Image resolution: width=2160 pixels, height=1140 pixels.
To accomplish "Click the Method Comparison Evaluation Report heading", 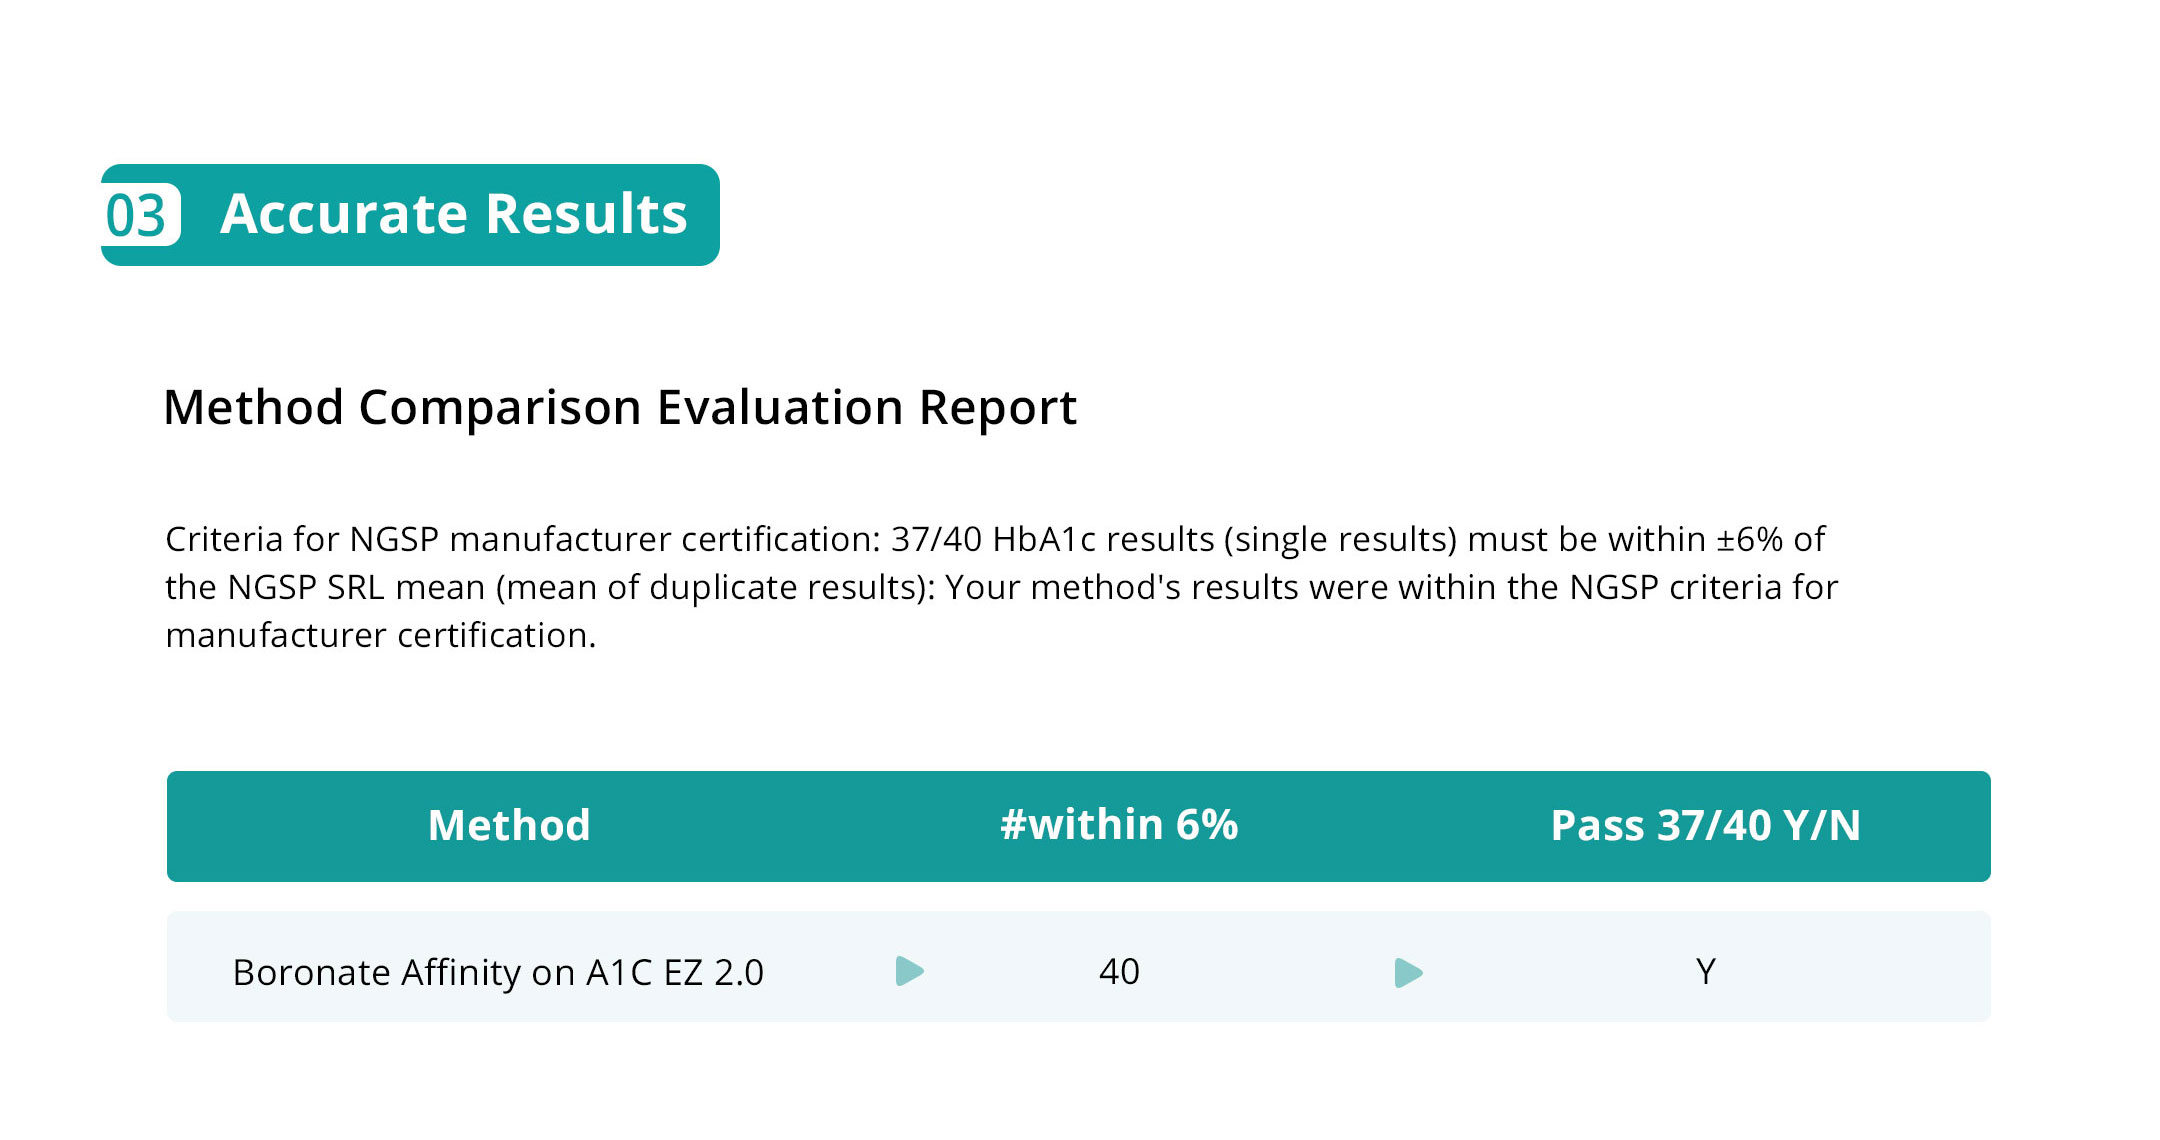I will click(x=619, y=408).
